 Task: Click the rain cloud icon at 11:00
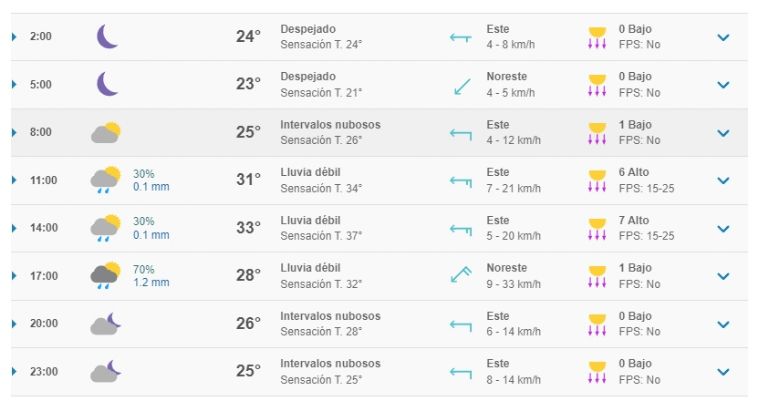[106, 180]
